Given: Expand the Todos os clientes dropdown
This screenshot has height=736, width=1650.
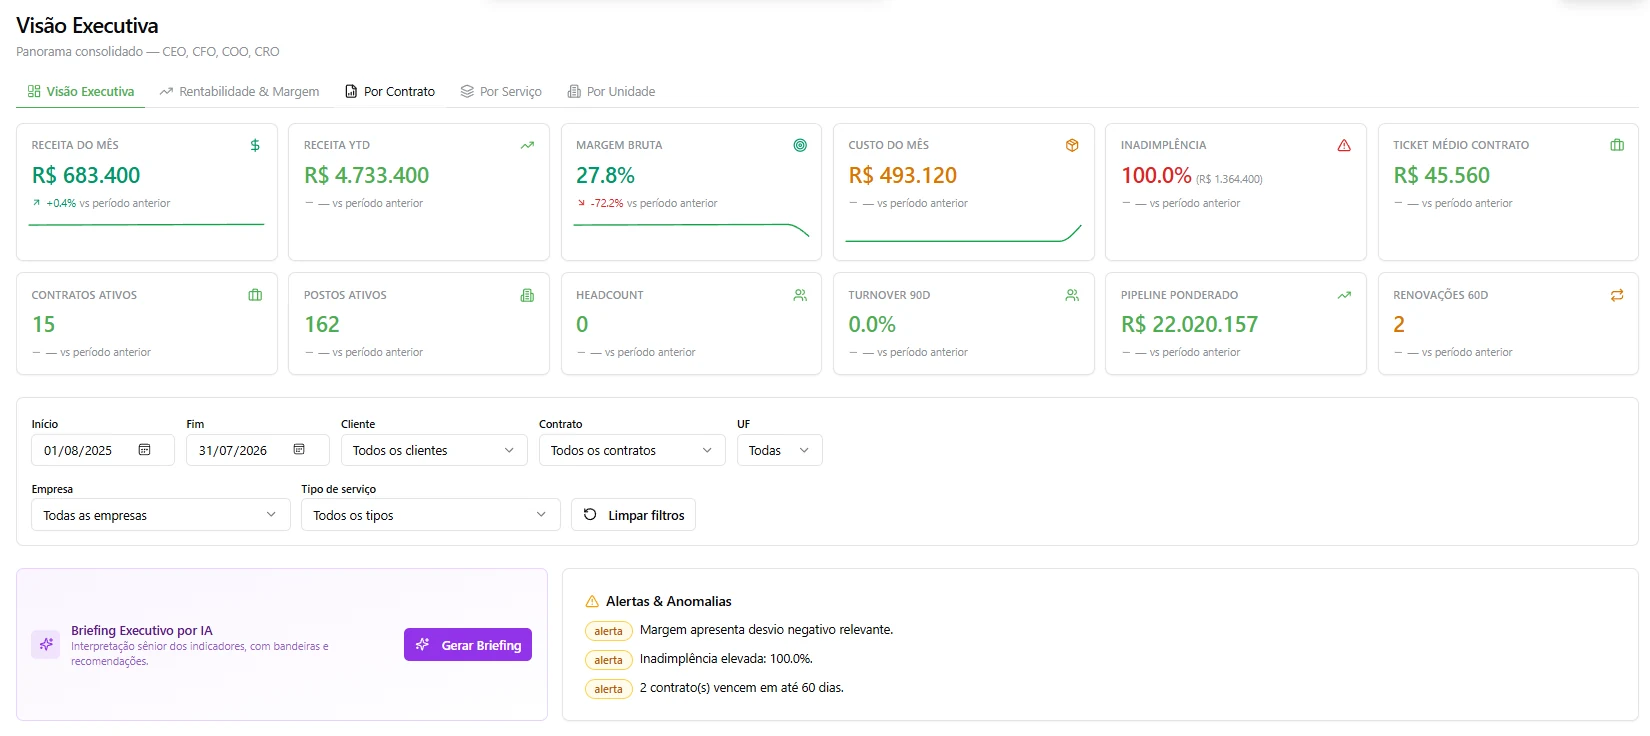Looking at the screenshot, I should tap(434, 450).
